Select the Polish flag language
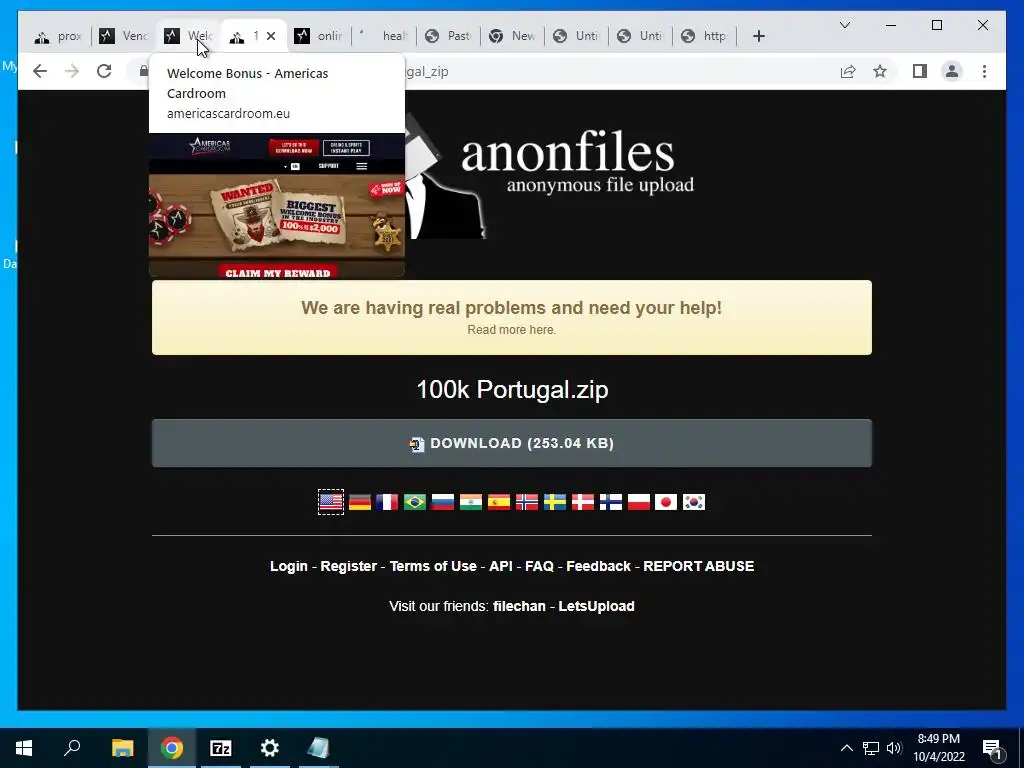Viewport: 1024px width, 768px height. [x=639, y=502]
